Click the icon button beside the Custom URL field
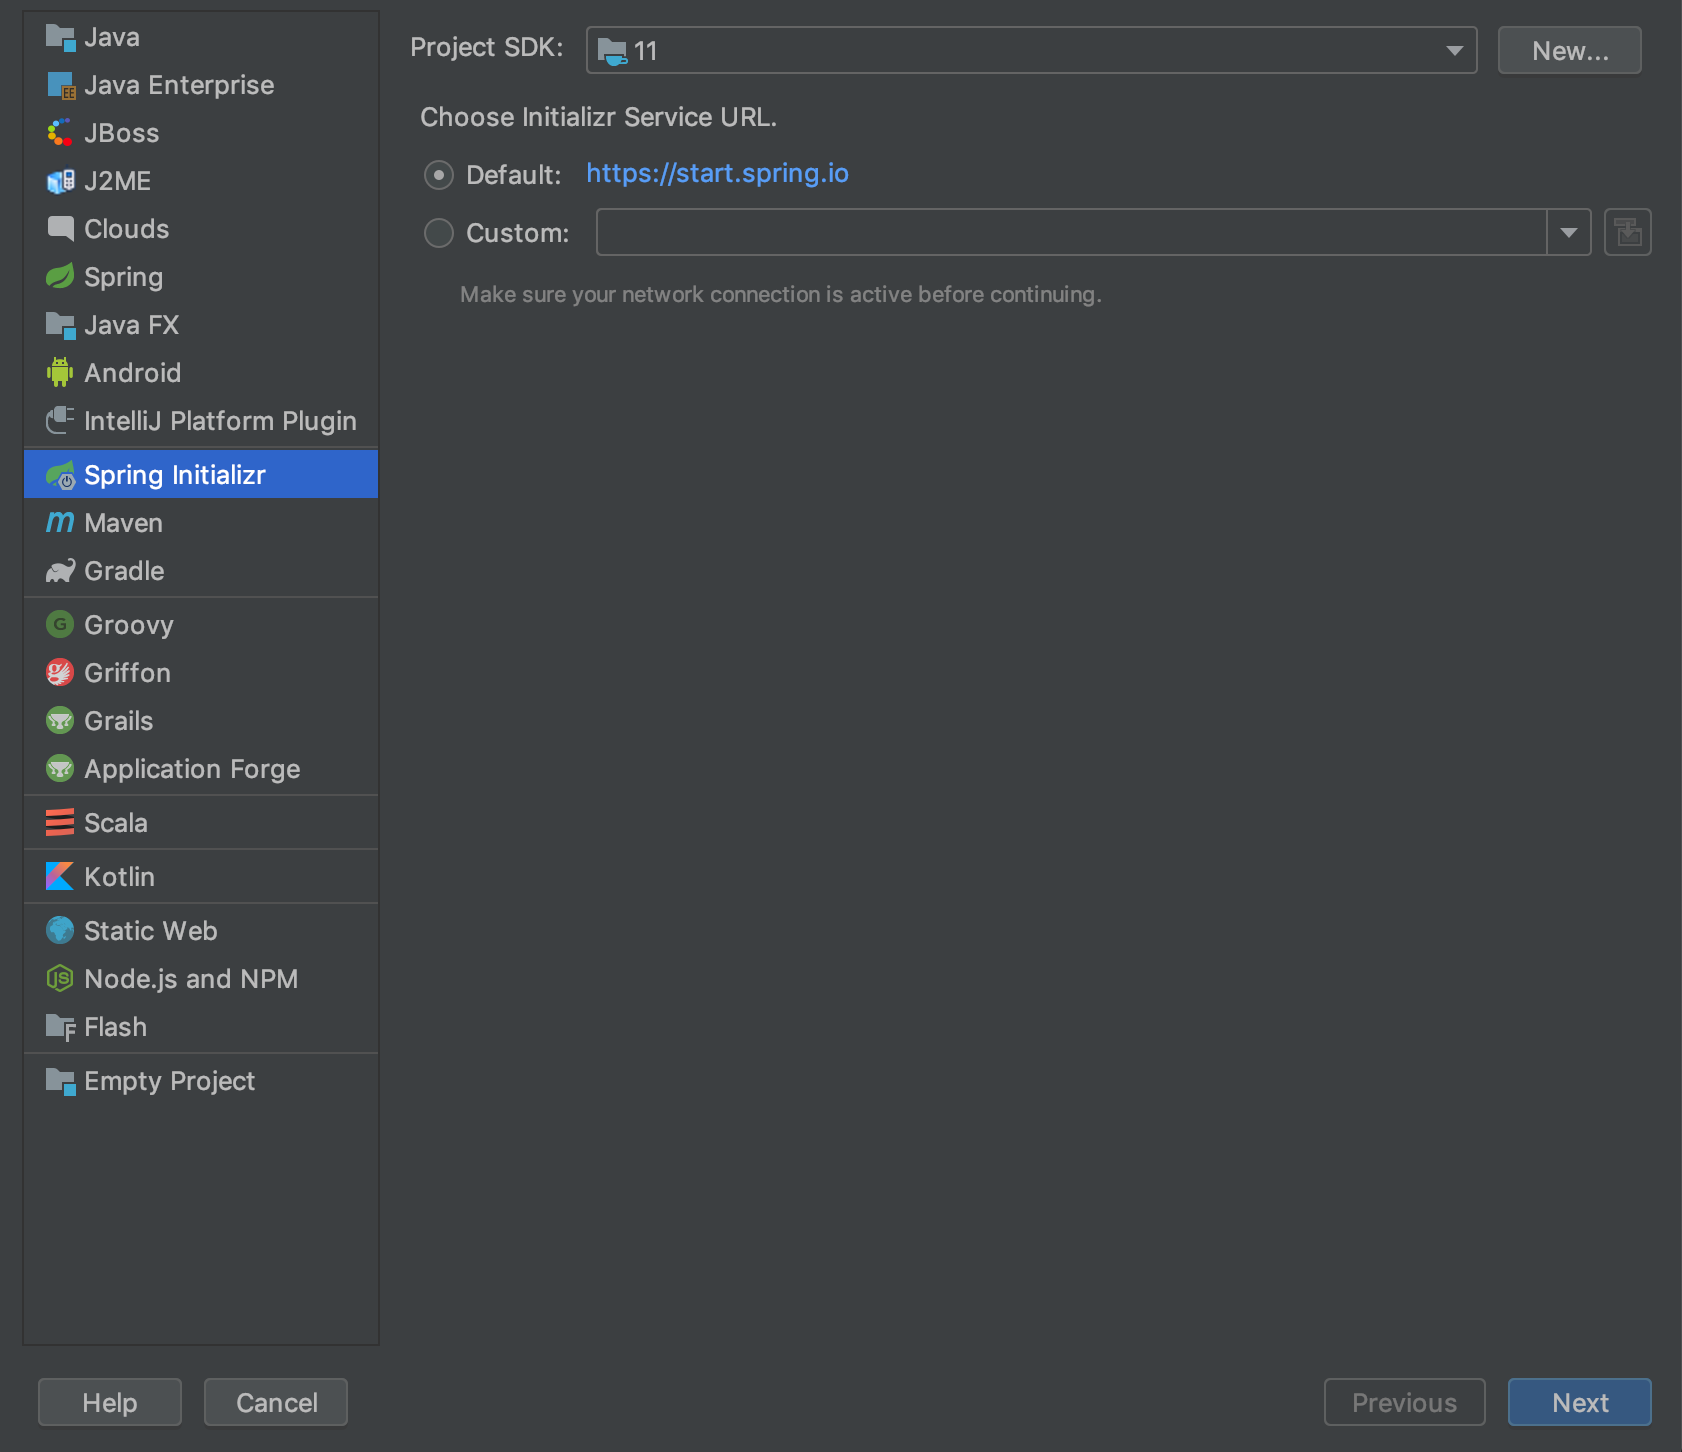 coord(1627,232)
